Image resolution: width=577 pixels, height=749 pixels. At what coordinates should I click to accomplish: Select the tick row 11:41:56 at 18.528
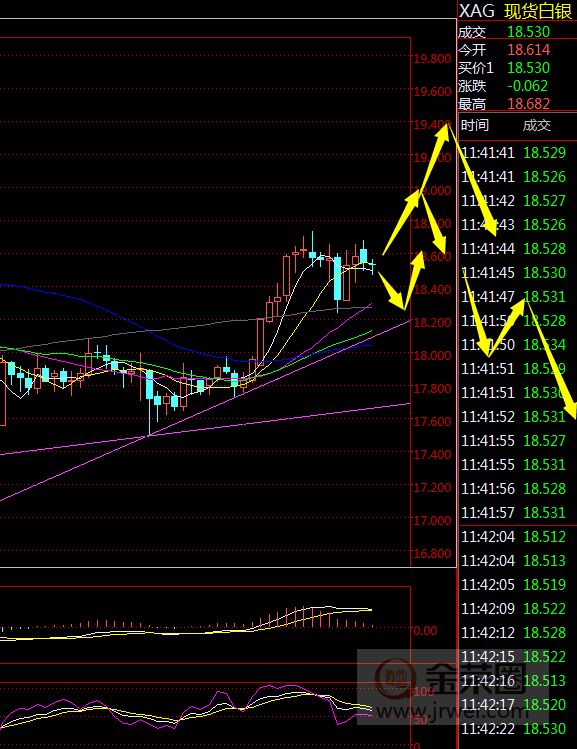(513, 489)
